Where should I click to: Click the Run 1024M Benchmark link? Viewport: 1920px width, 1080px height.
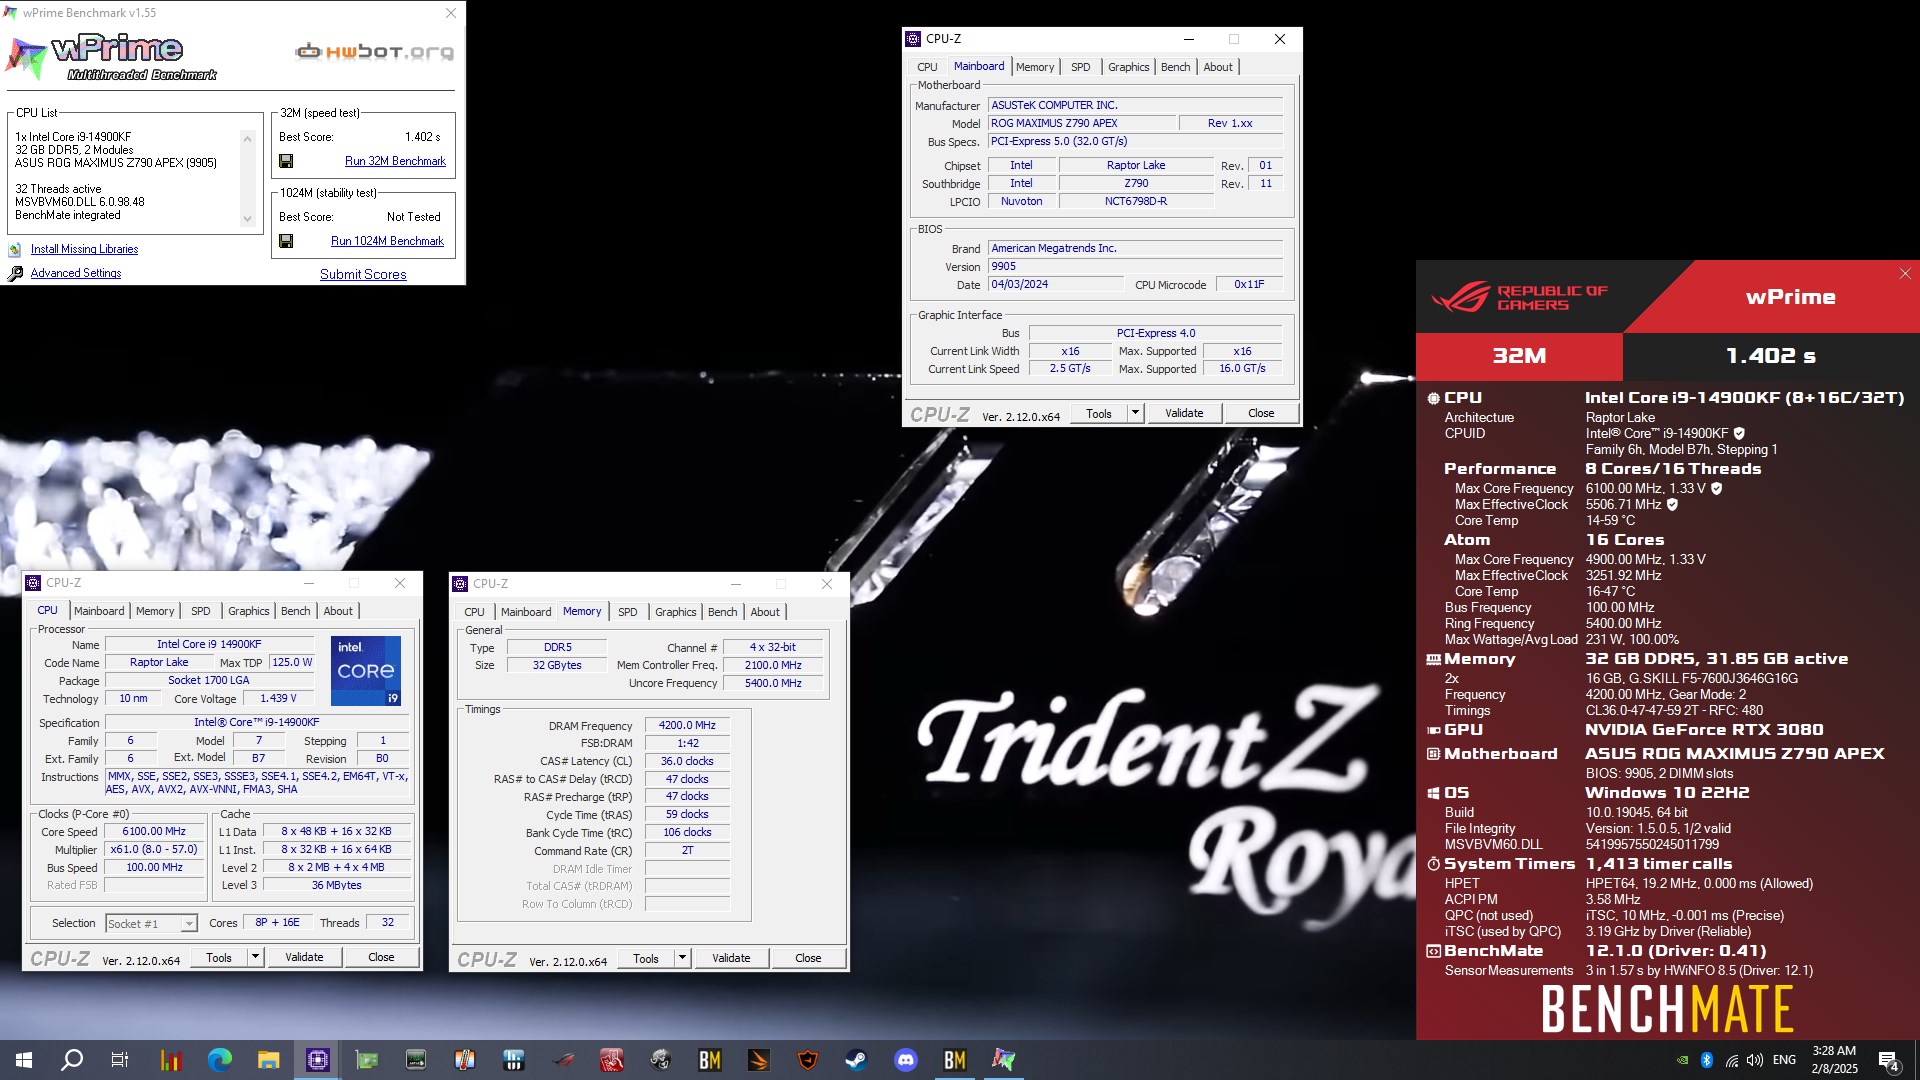(387, 241)
